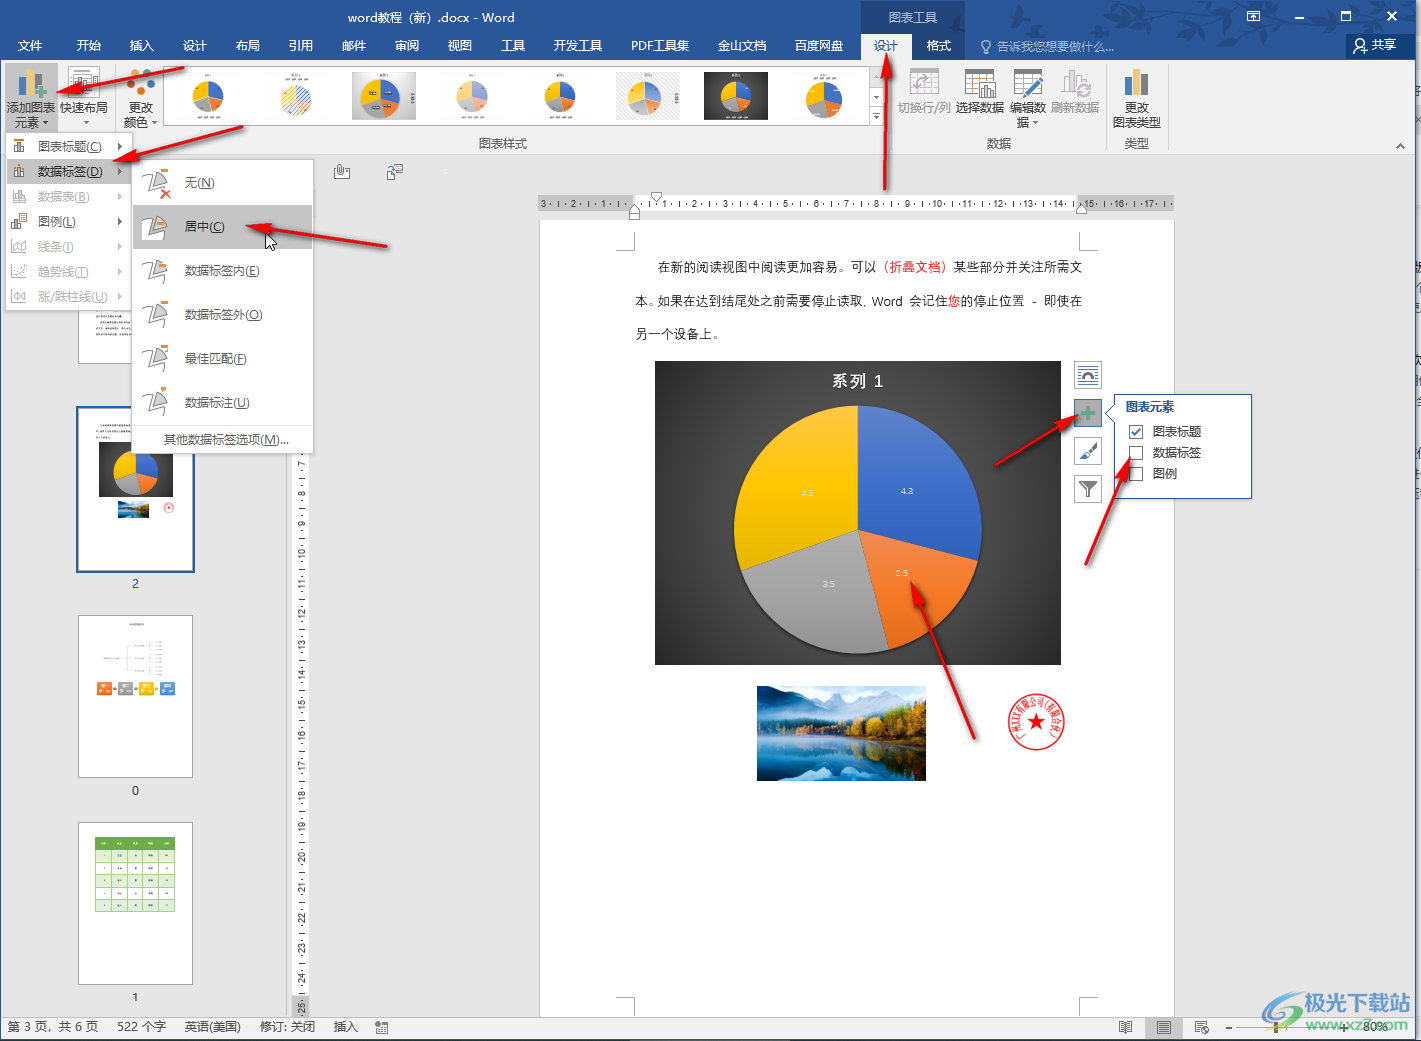Open Ribbon Display Options button
The height and width of the screenshot is (1041, 1421).
1254,17
